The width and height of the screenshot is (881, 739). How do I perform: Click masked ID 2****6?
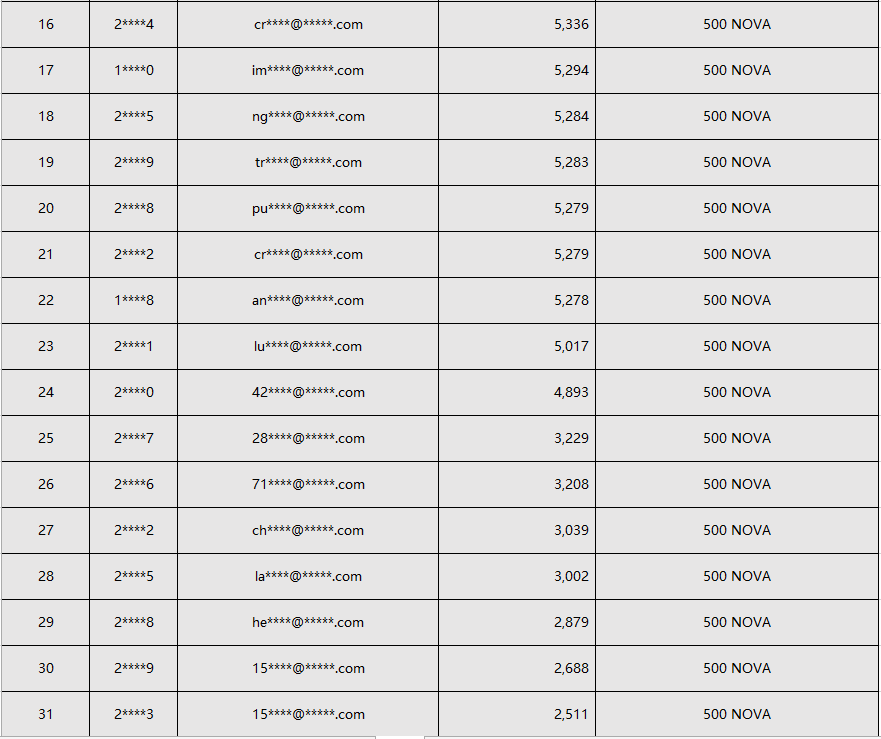tap(134, 484)
